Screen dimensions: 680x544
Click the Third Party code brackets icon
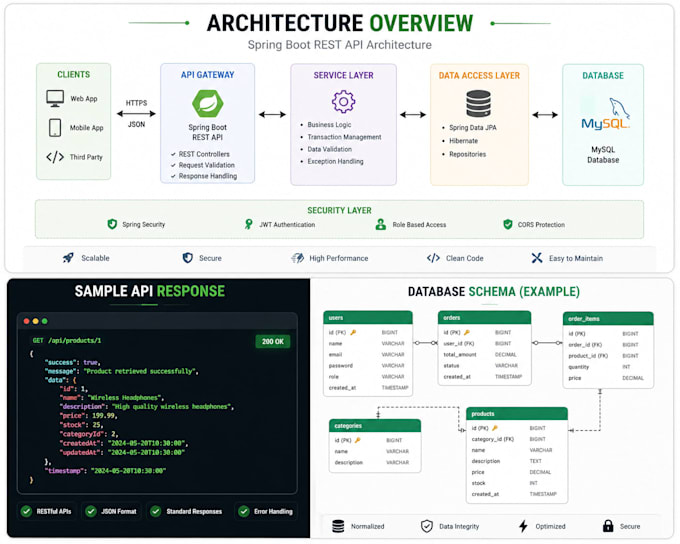(x=55, y=157)
